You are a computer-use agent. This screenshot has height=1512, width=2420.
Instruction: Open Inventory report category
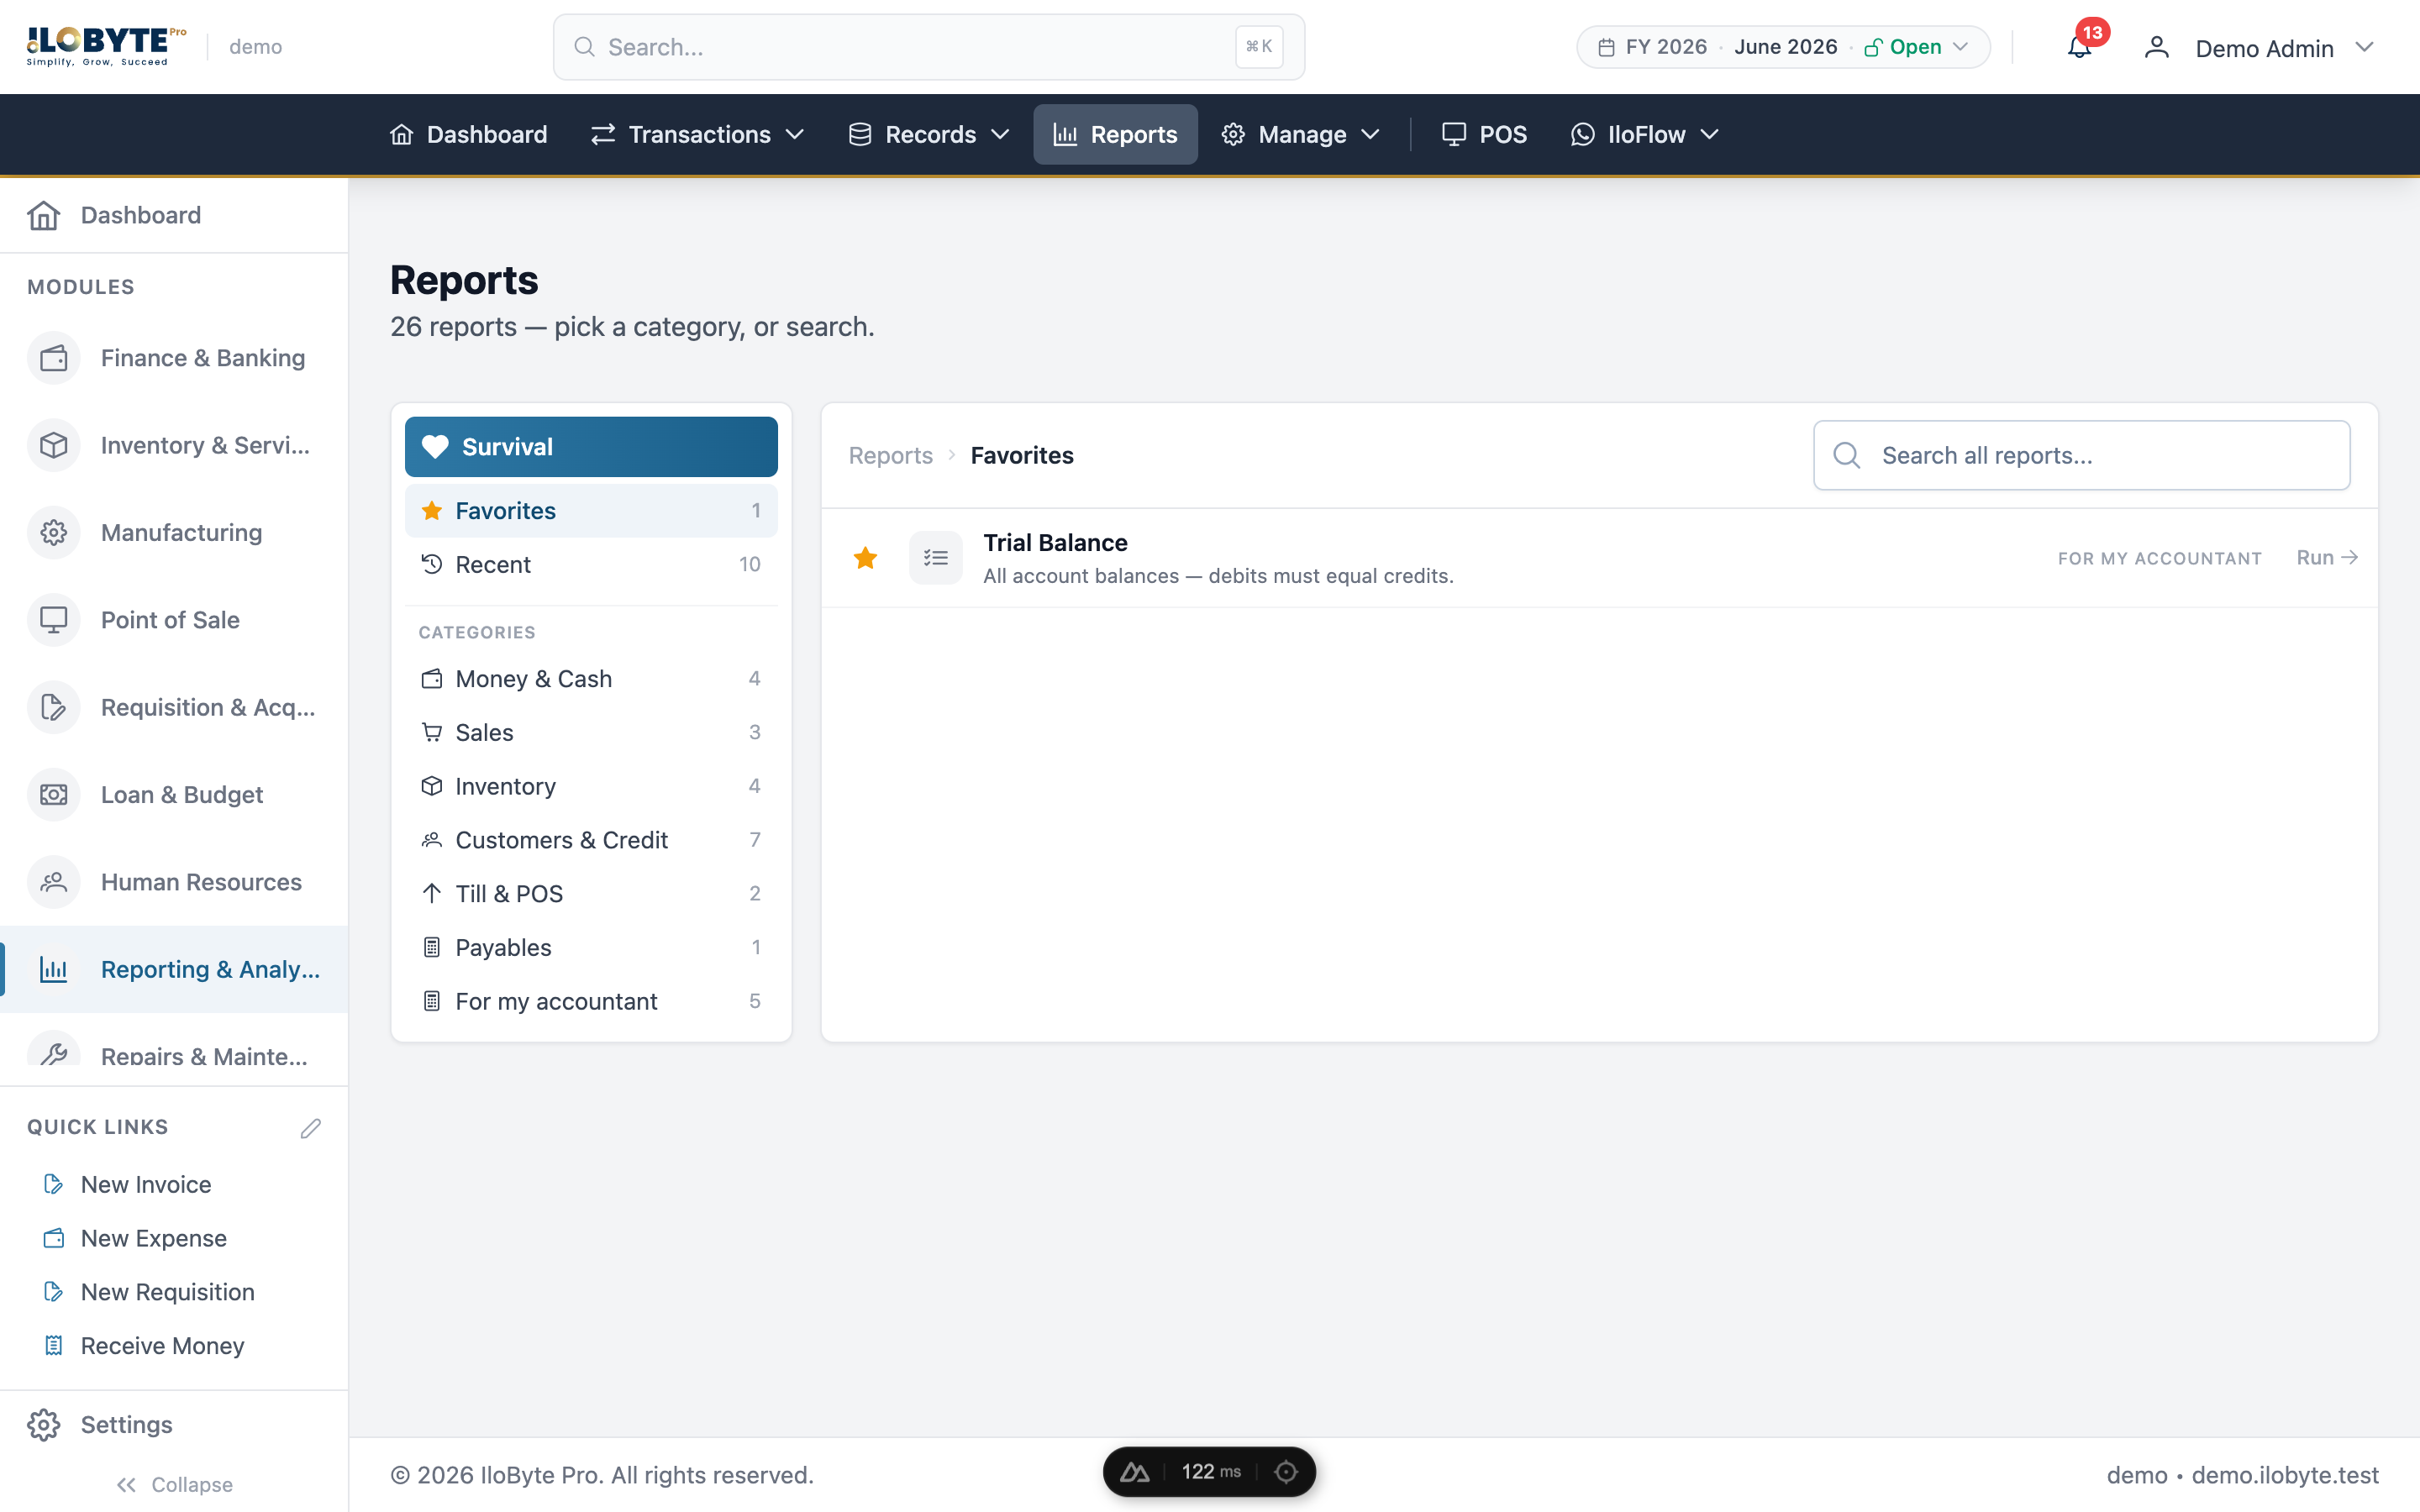[x=591, y=786]
